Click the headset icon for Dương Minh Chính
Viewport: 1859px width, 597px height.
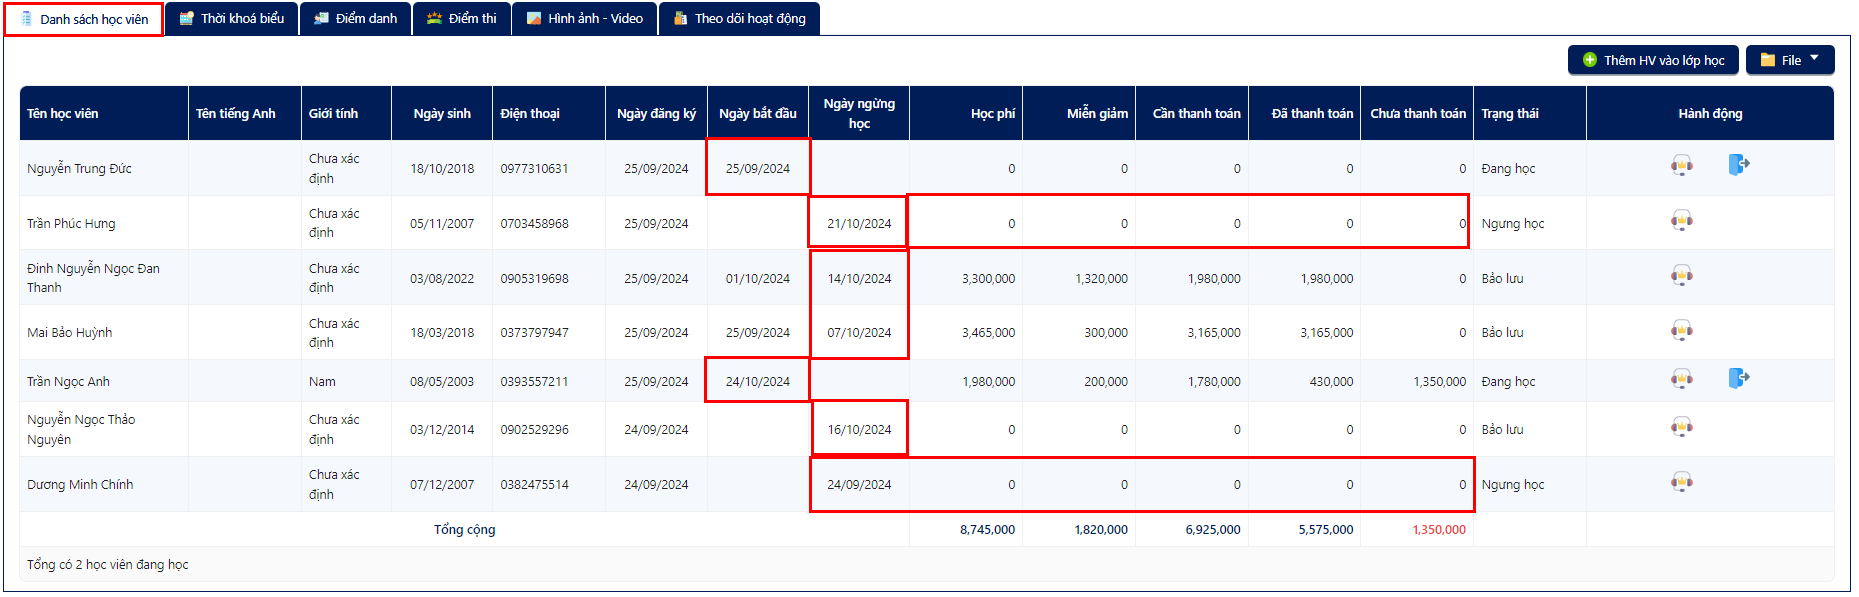tap(1682, 483)
